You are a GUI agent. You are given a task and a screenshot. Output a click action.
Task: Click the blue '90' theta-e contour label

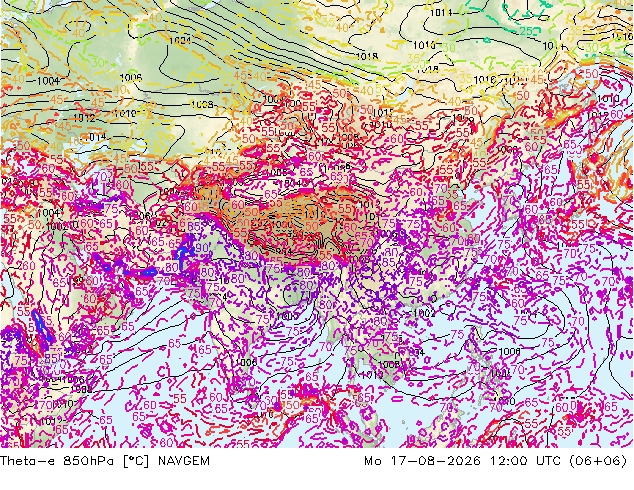[x=202, y=247]
